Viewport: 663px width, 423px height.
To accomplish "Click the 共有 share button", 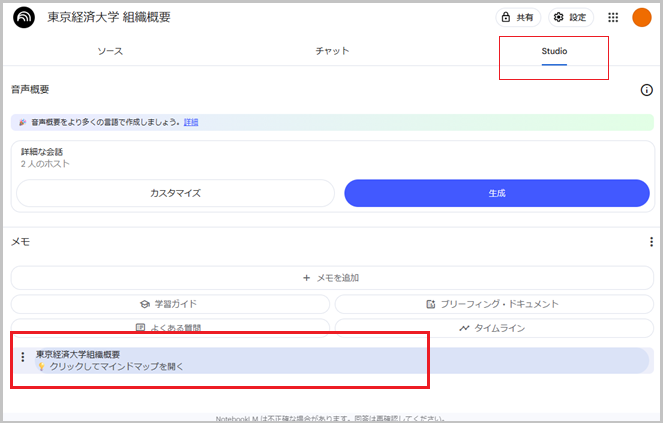I will click(x=518, y=17).
